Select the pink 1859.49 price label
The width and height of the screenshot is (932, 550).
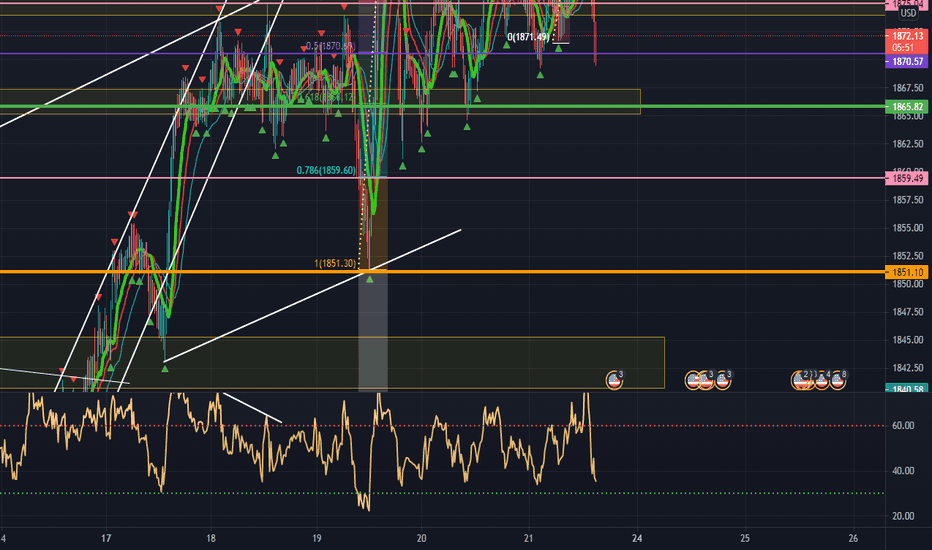907,178
